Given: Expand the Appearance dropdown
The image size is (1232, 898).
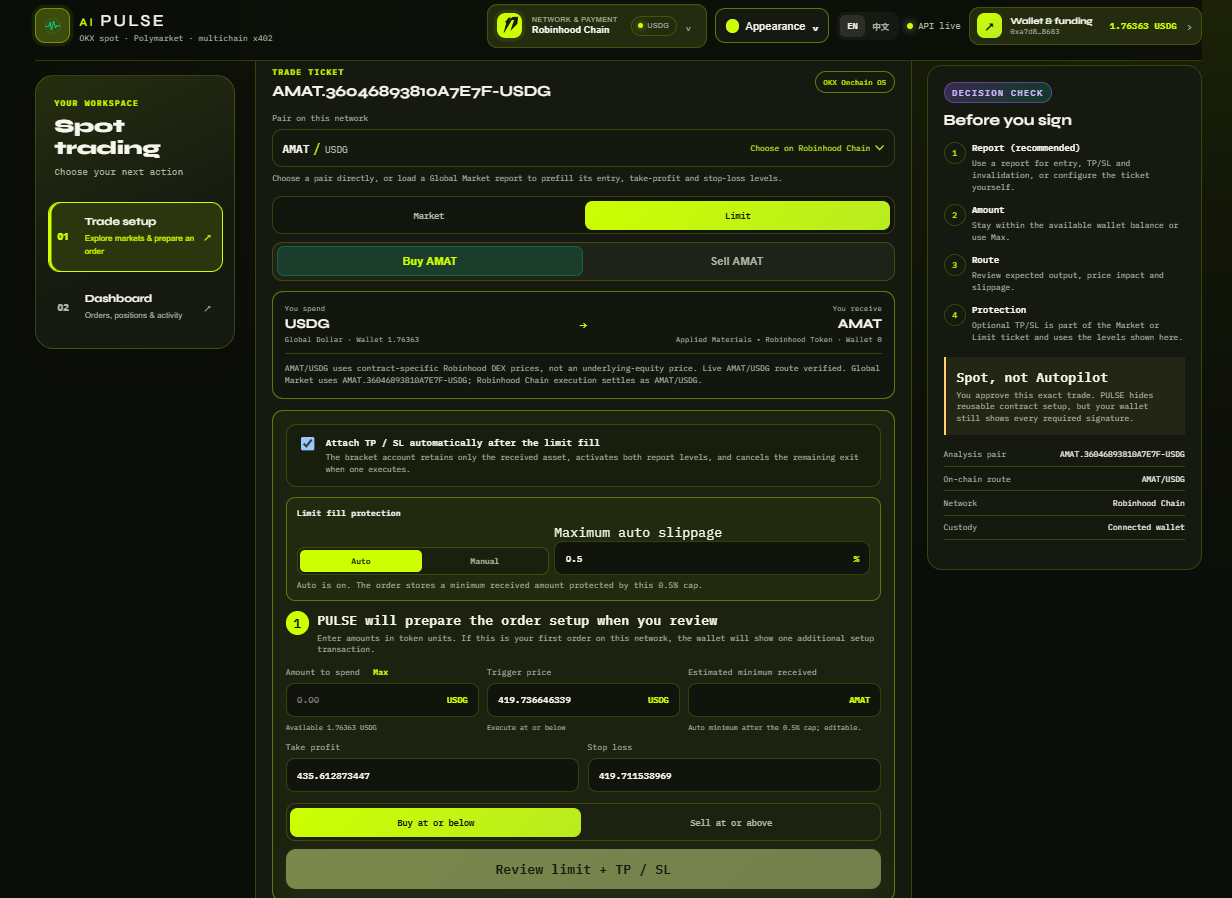Looking at the screenshot, I should [773, 26].
